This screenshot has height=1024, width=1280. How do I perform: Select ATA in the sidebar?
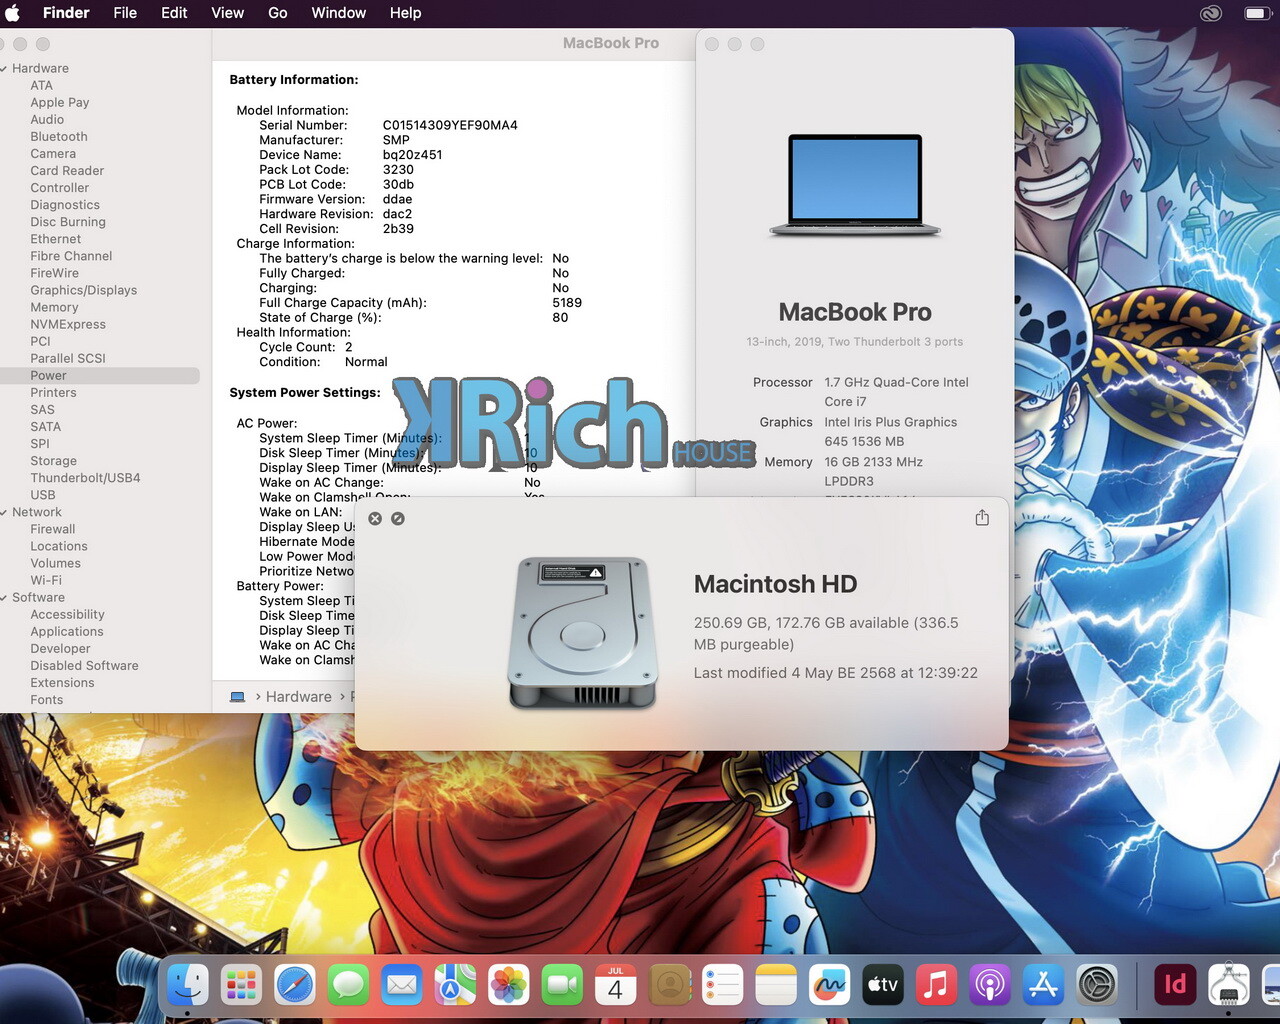pos(41,86)
